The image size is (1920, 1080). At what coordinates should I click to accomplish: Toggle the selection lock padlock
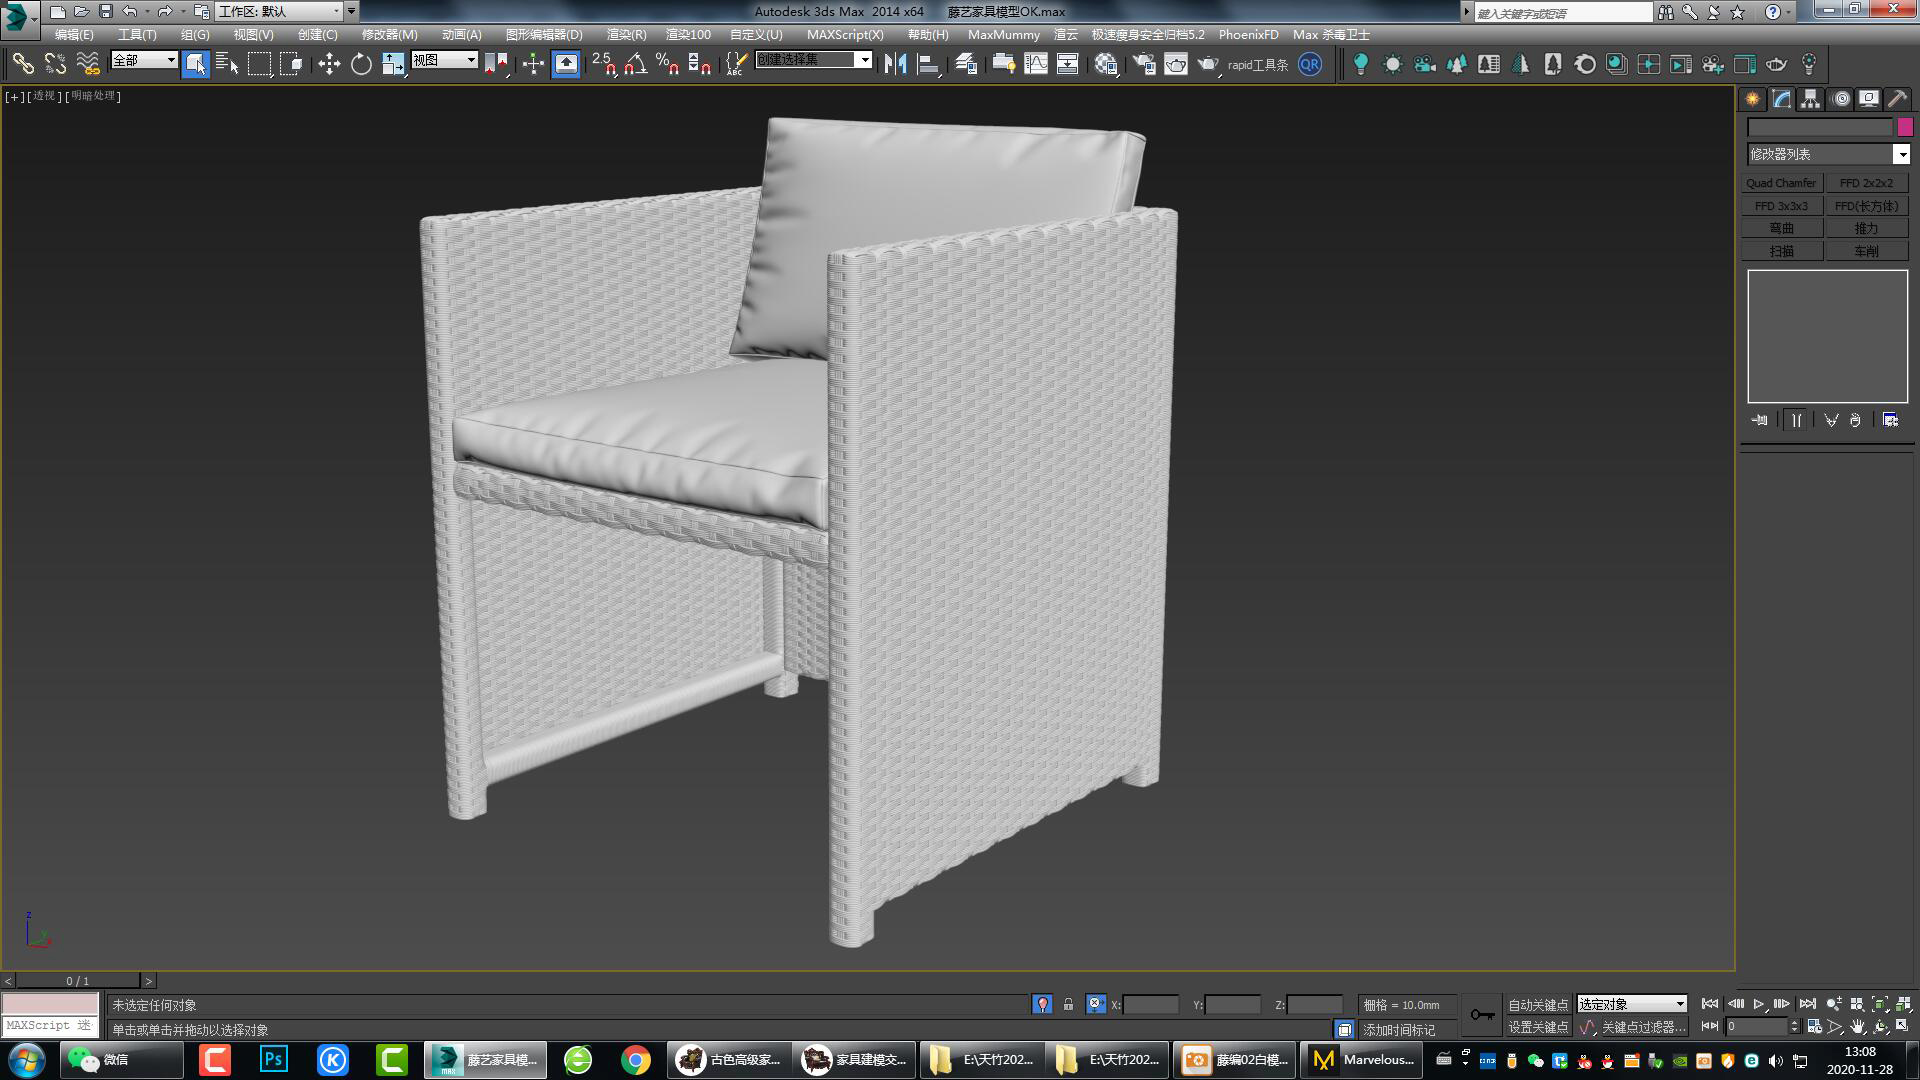1068,1004
